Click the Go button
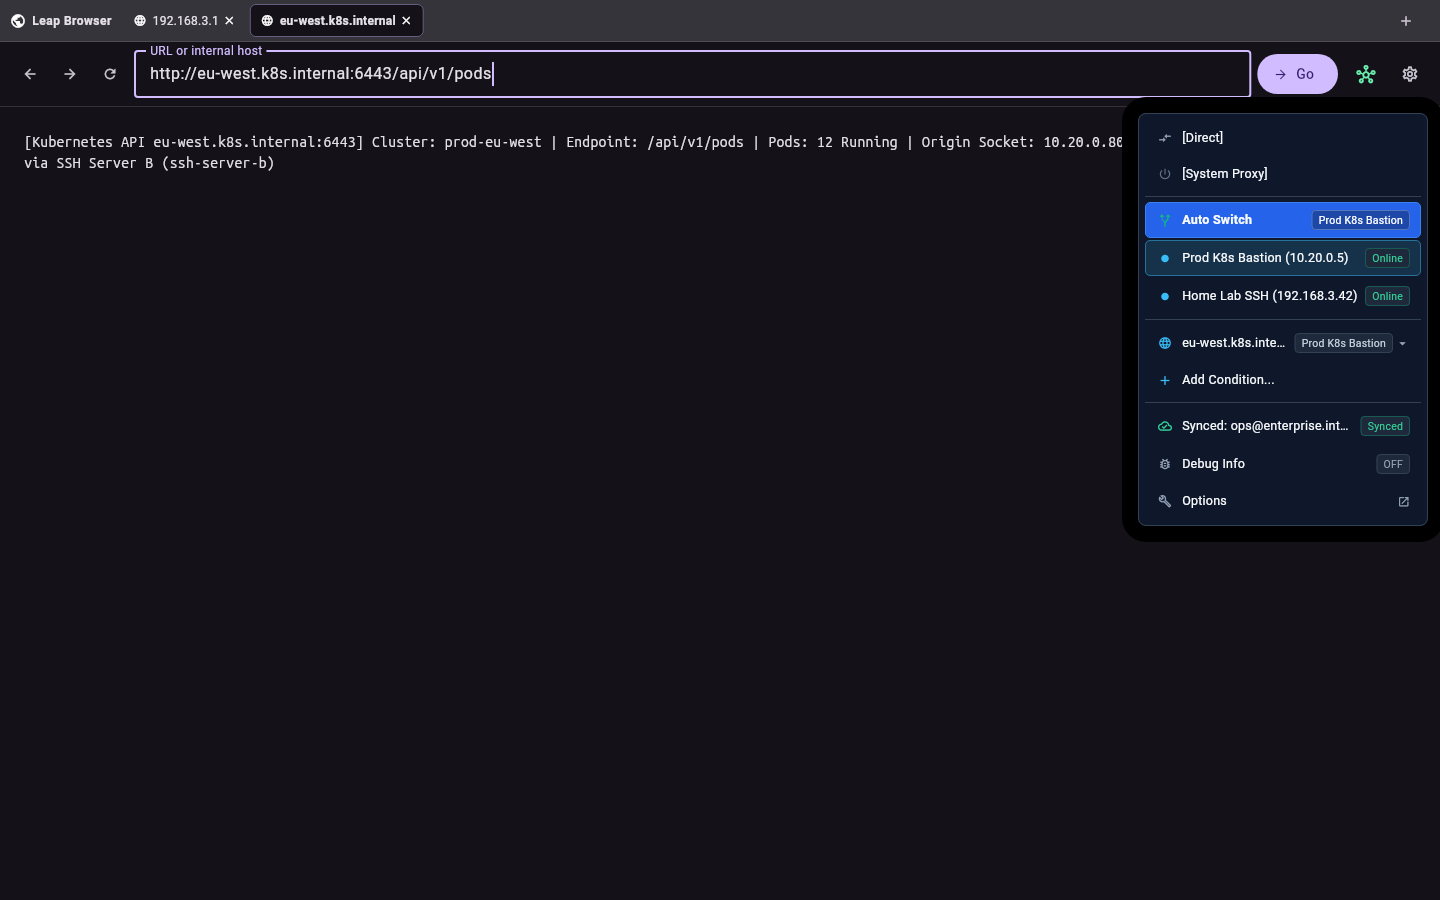The width and height of the screenshot is (1440, 900). (1297, 74)
